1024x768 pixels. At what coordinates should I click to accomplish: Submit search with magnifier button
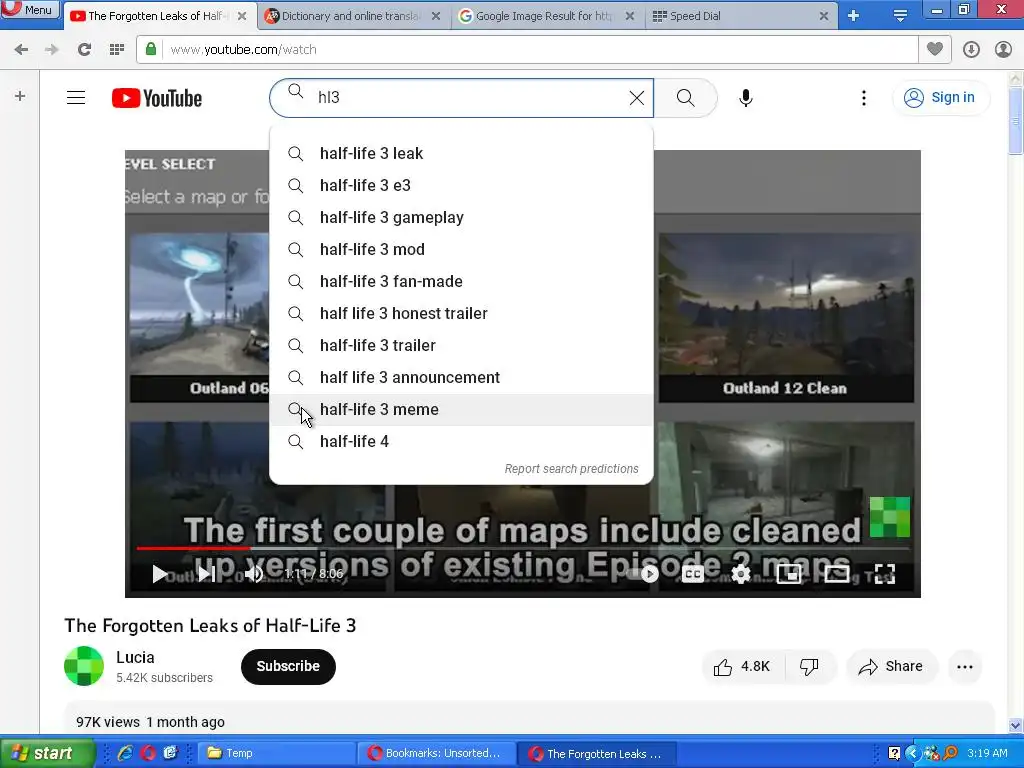(x=685, y=98)
